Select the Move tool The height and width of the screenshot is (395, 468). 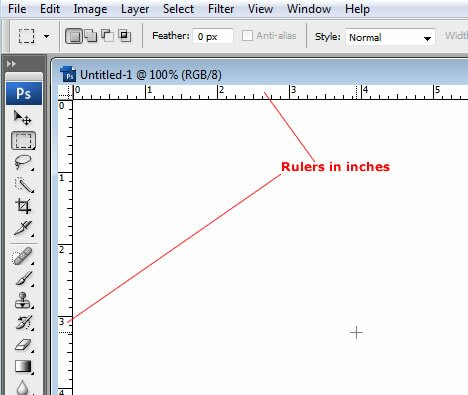[x=23, y=118]
